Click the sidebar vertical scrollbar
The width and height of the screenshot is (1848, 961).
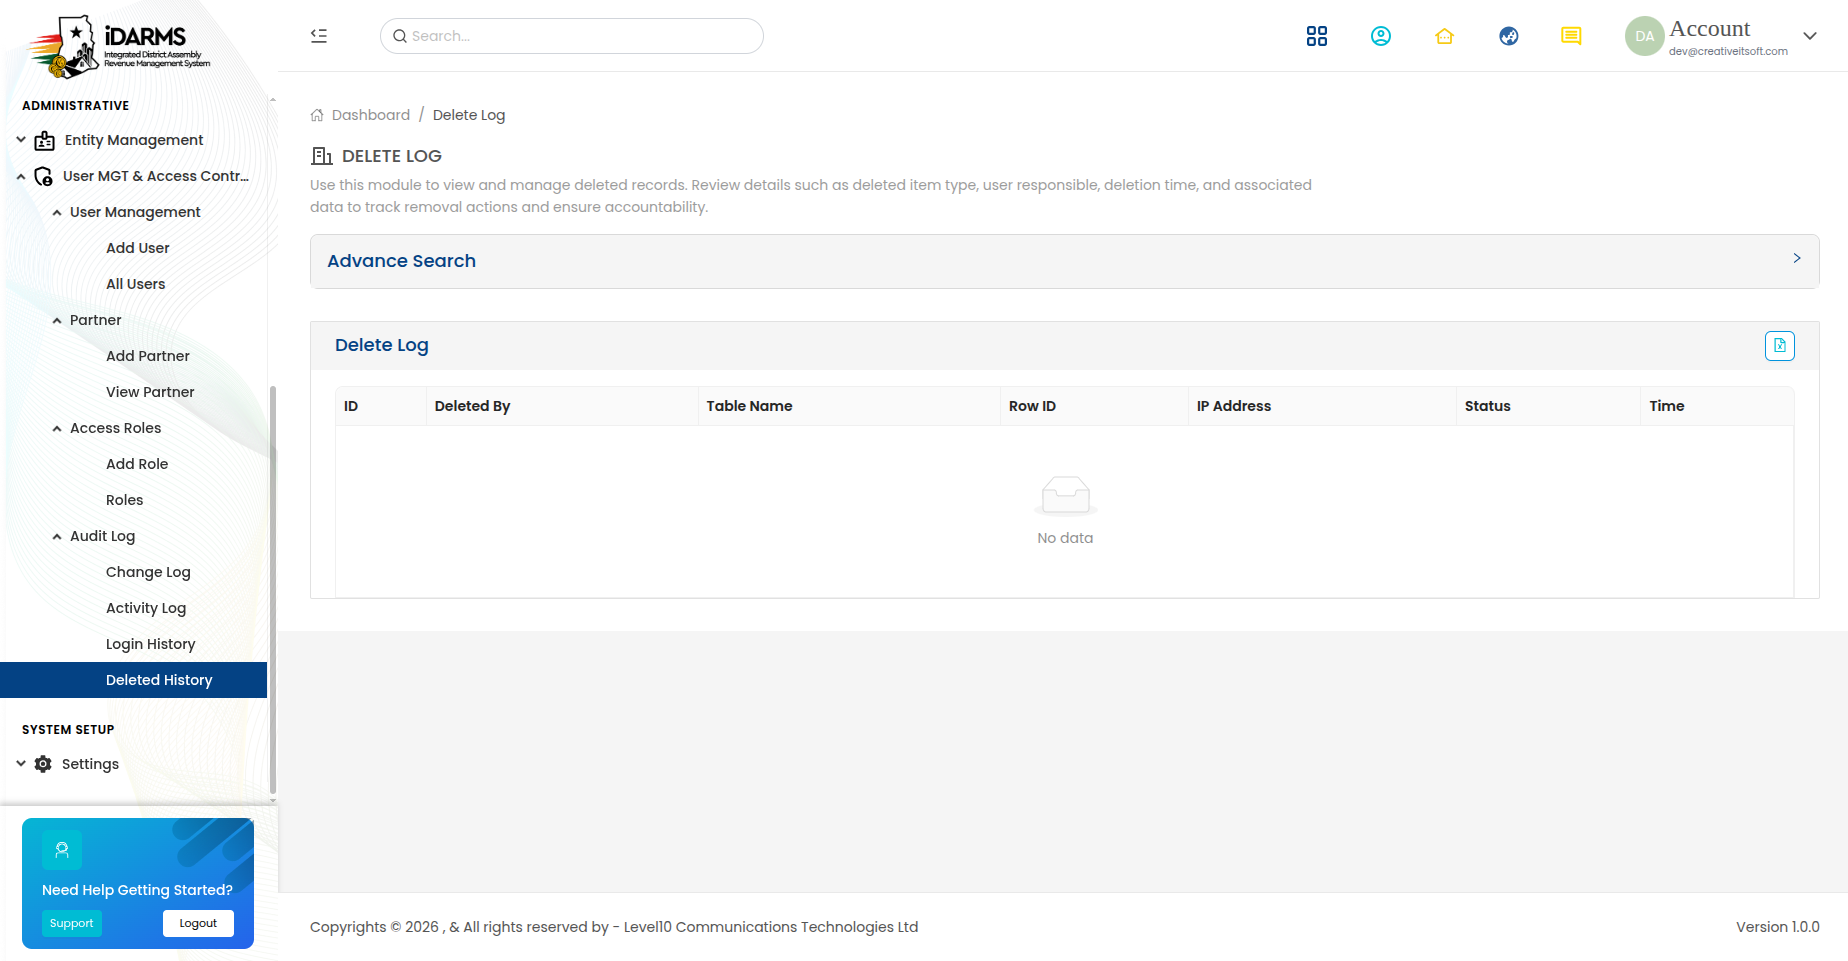coord(273,590)
